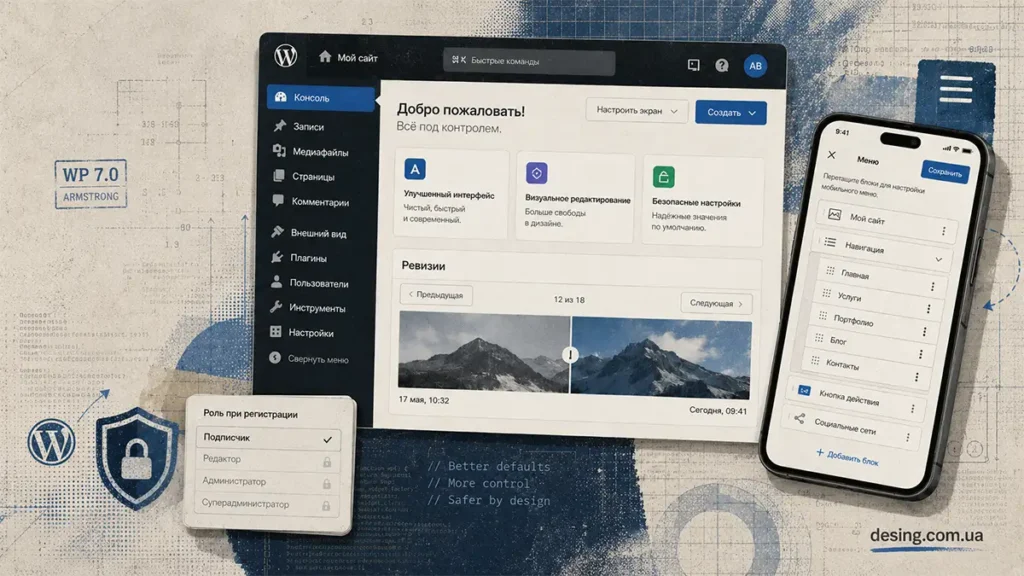Tap the Сохранить button on the phone

pos(945,172)
